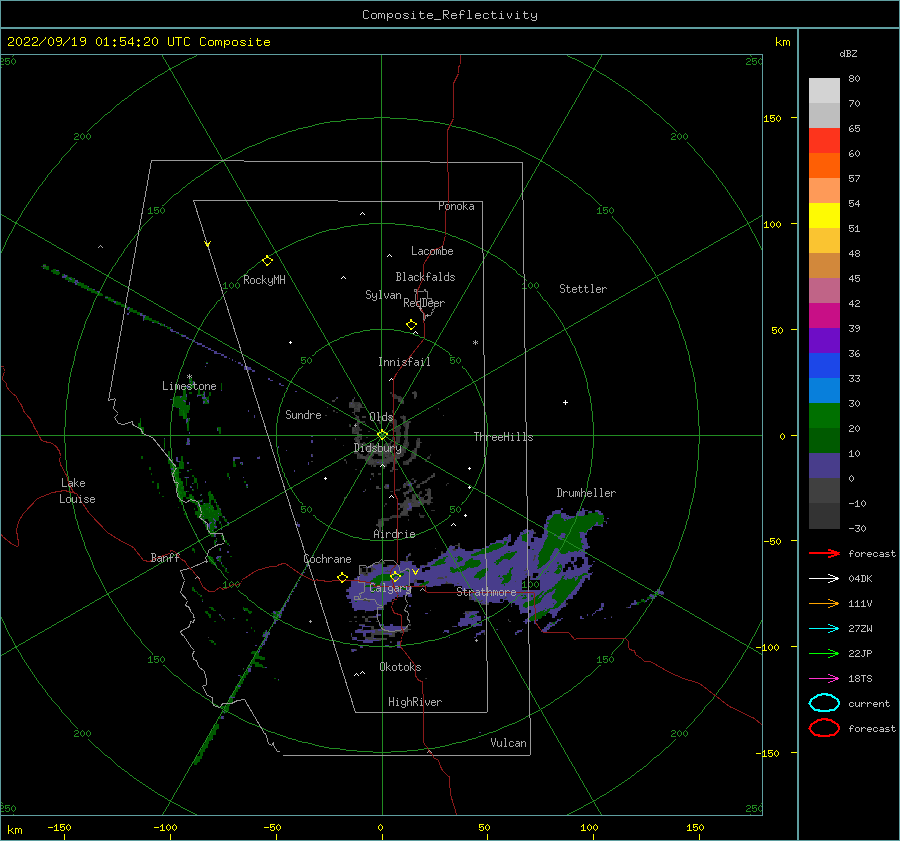
Task: Select the purple 36-39 dBZ color swatch
Action: point(824,340)
